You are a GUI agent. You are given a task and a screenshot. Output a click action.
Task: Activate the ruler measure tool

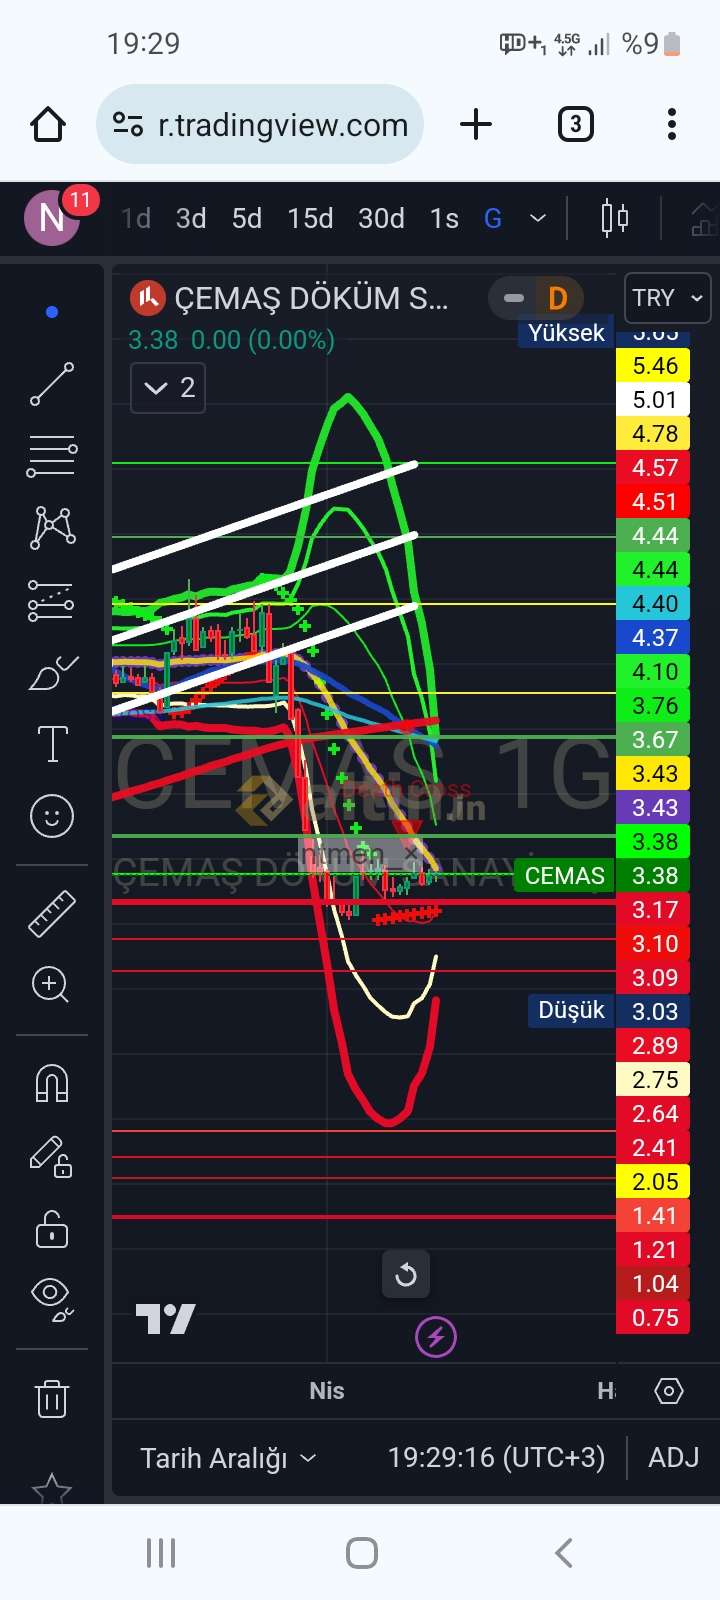(x=52, y=913)
